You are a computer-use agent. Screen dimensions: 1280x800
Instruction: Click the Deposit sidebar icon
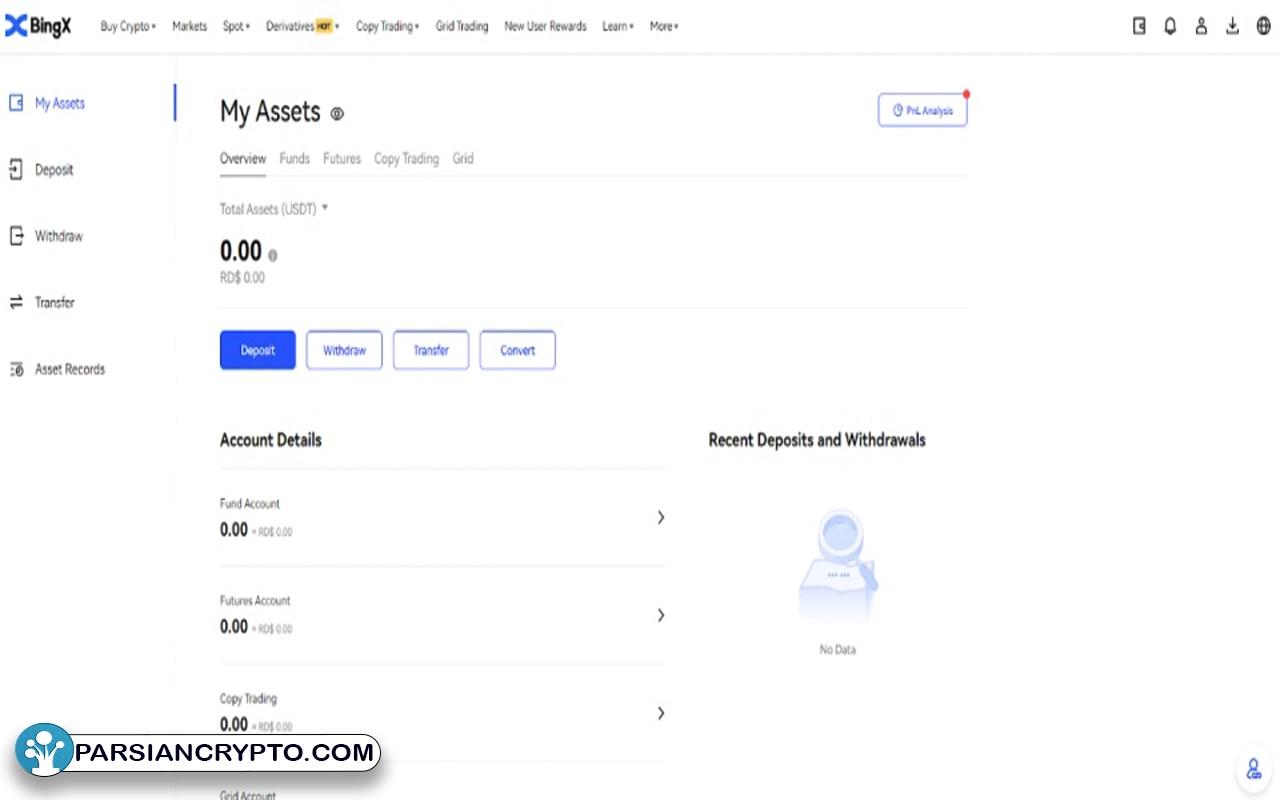(x=15, y=170)
